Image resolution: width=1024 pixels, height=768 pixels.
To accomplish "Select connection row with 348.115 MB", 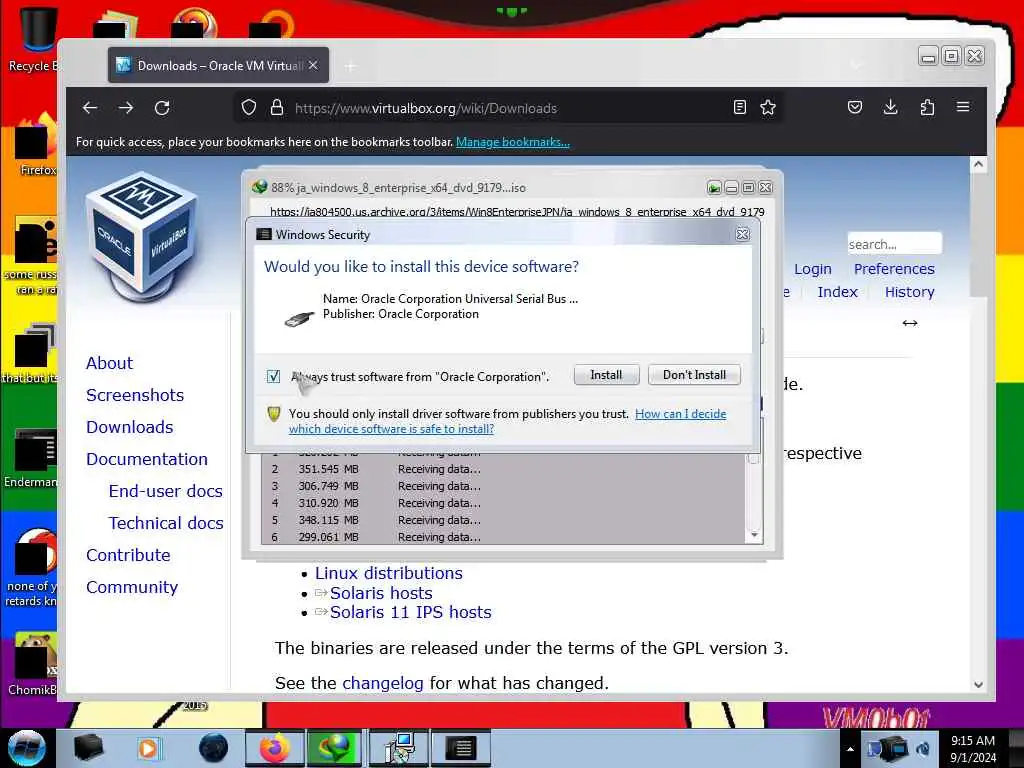I will 502,520.
